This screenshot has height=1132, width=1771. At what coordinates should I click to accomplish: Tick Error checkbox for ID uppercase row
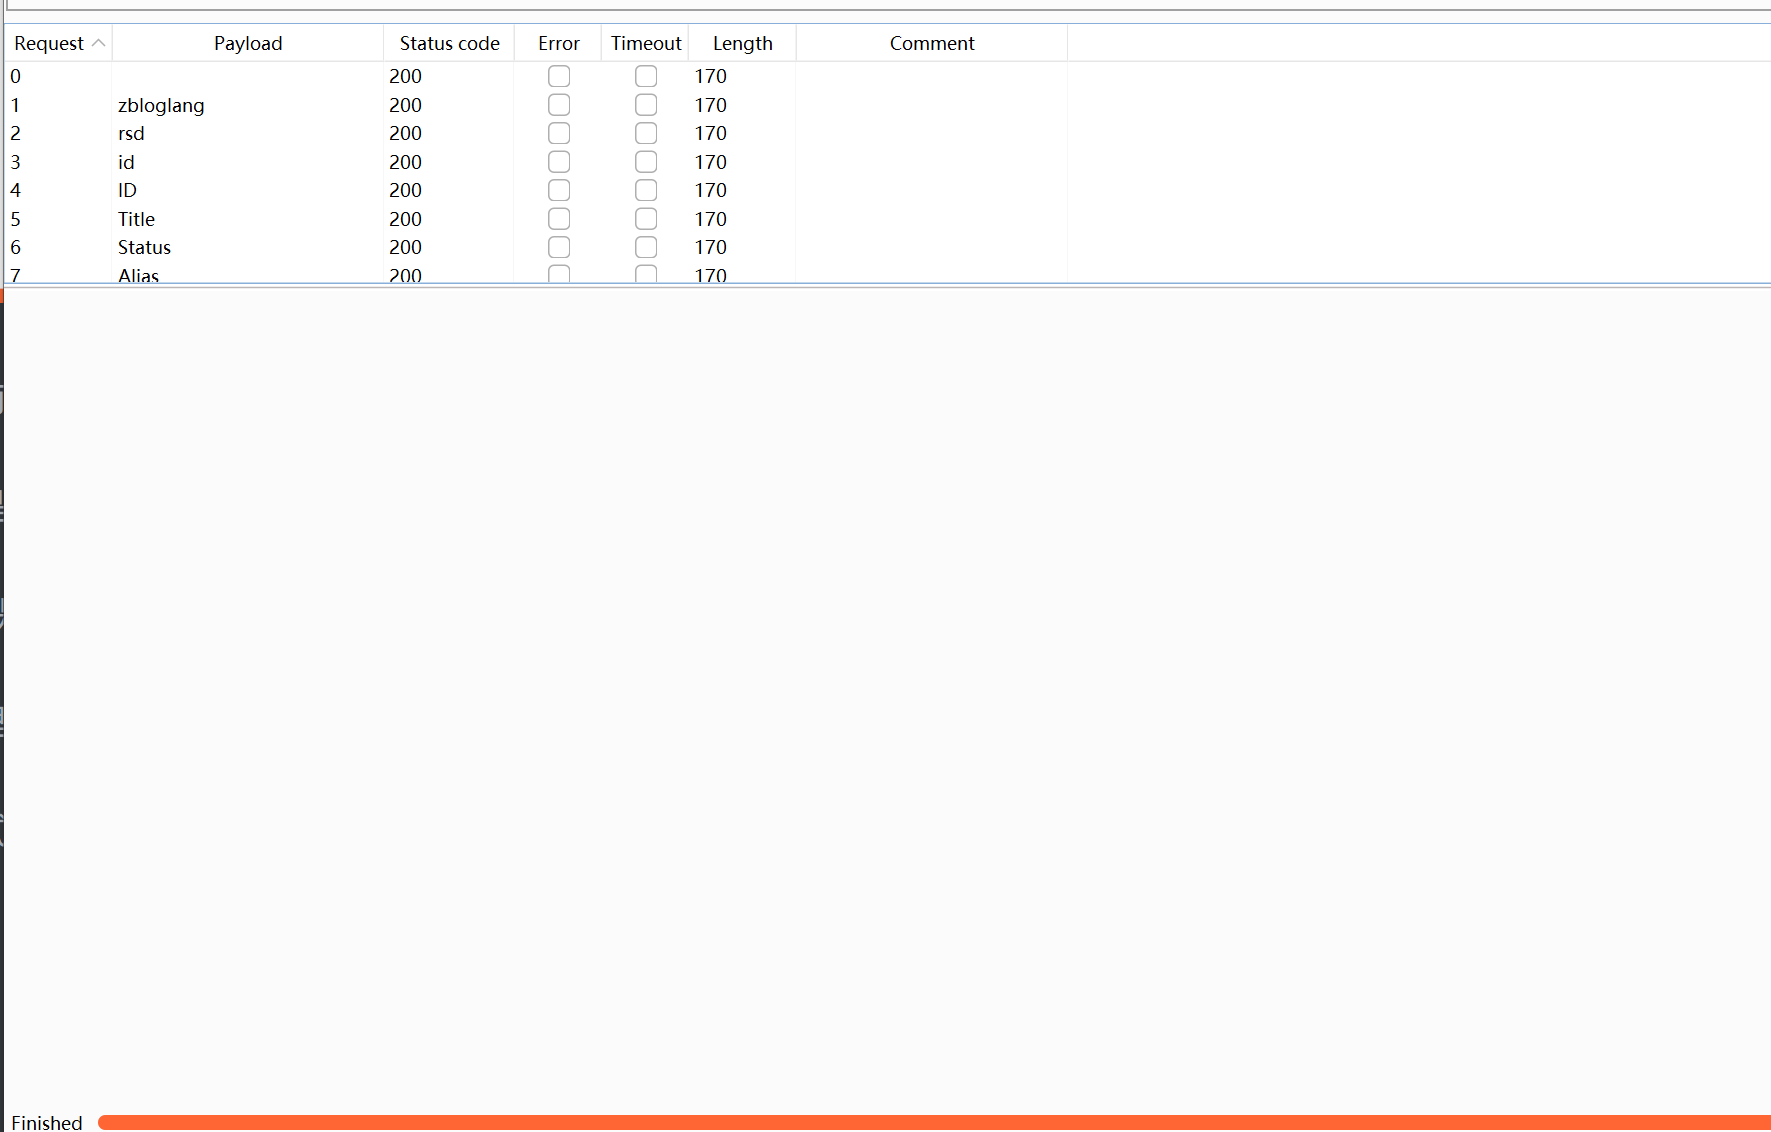[x=559, y=190]
